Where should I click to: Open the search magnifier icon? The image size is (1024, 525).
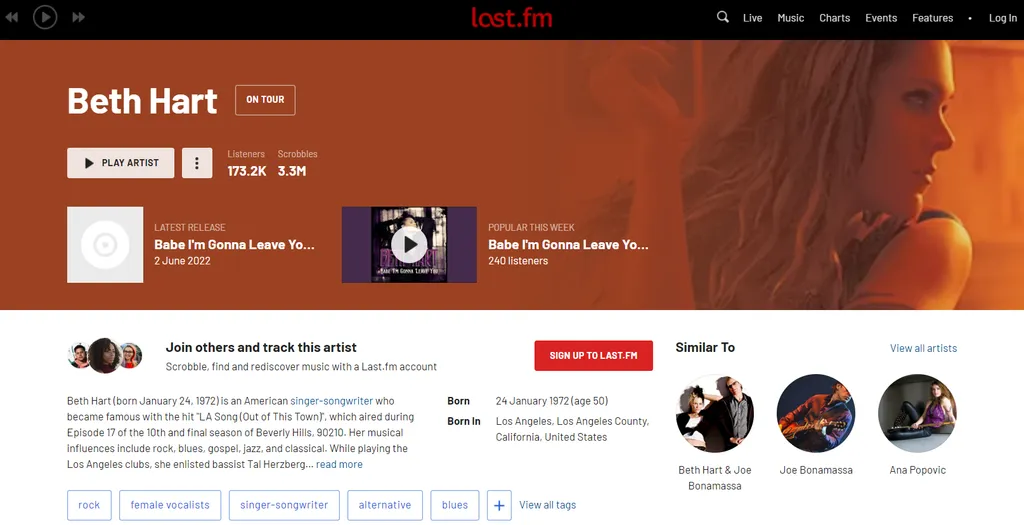pyautogui.click(x=722, y=17)
